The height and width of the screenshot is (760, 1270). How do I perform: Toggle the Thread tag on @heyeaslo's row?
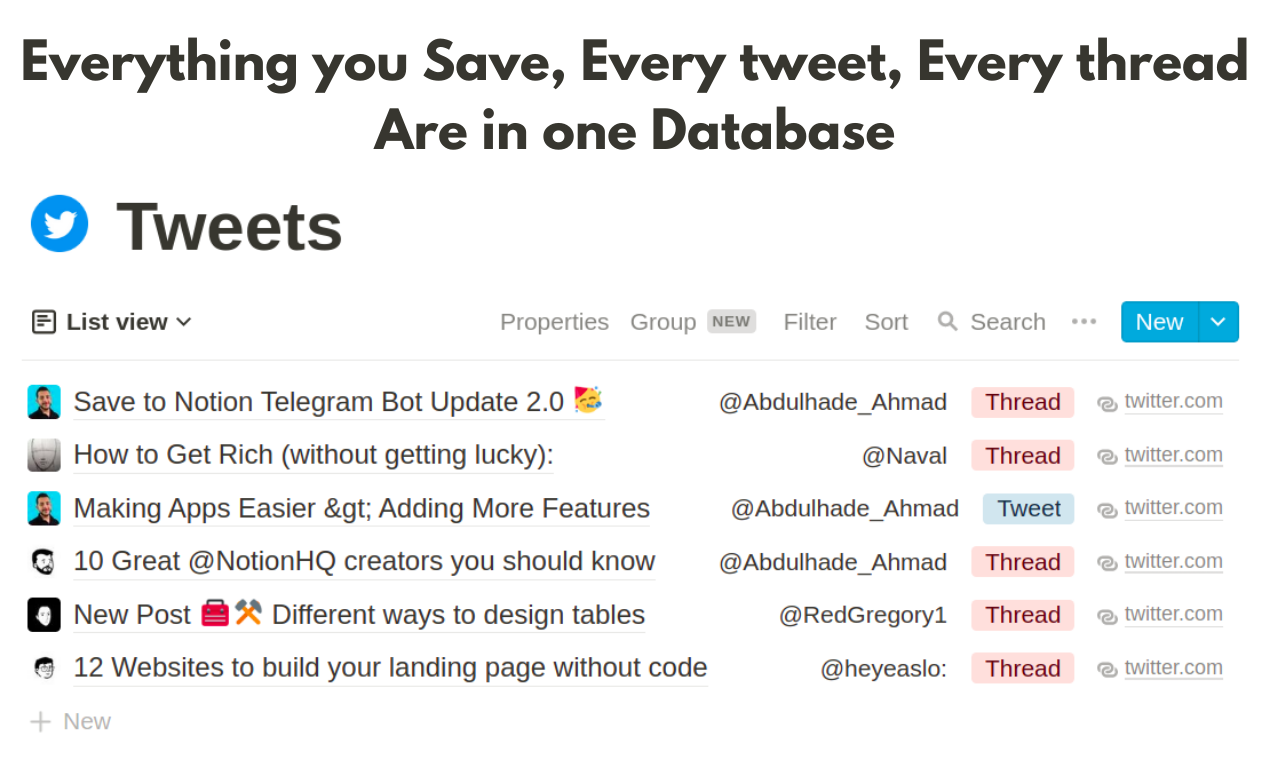click(1022, 667)
